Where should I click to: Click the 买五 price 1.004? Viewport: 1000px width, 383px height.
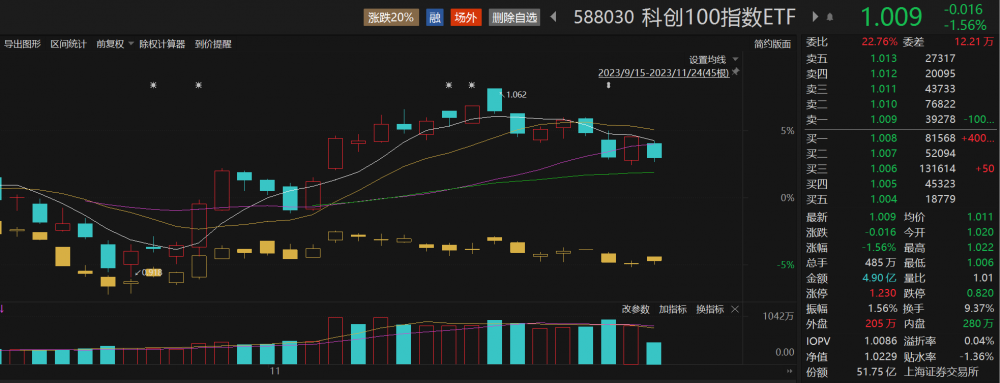point(884,199)
